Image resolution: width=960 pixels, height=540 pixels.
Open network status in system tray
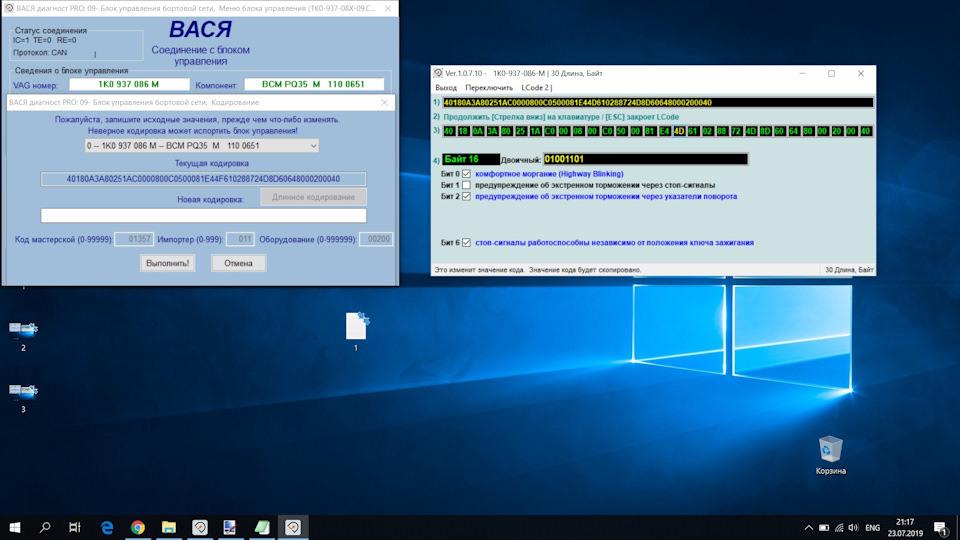tap(839, 528)
